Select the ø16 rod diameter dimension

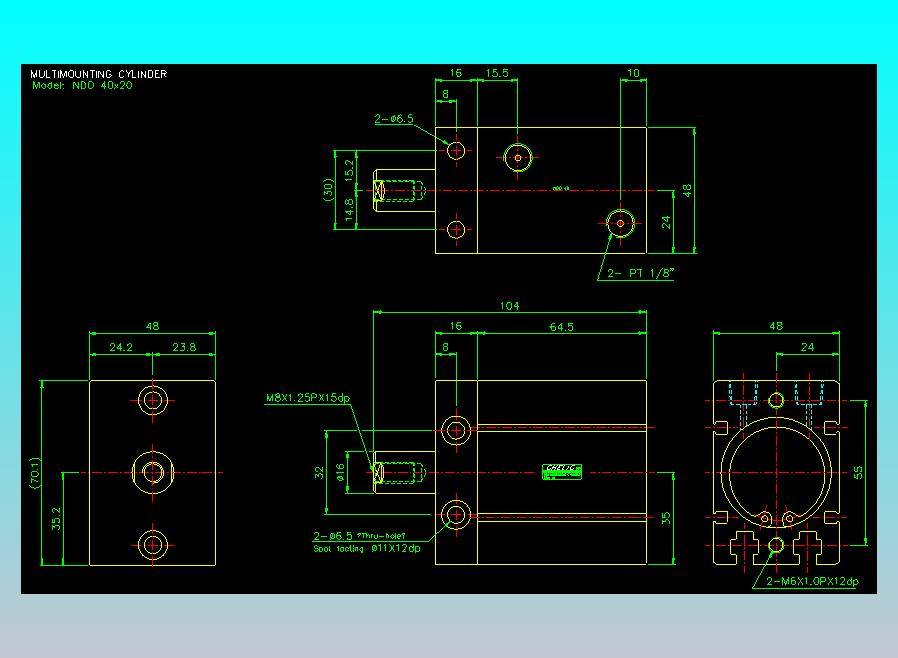340,472
